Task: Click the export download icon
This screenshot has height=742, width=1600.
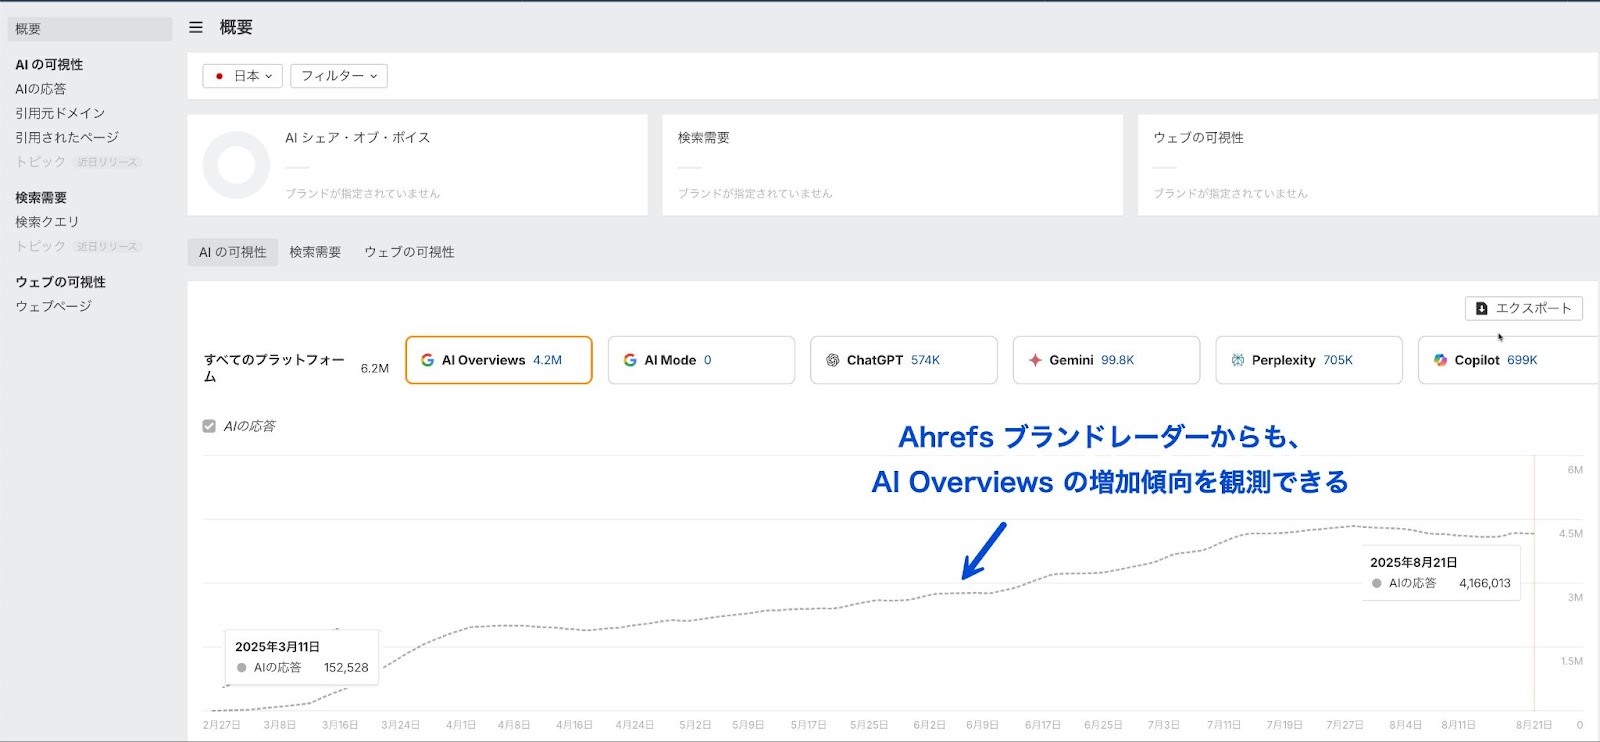Action: pyautogui.click(x=1482, y=308)
